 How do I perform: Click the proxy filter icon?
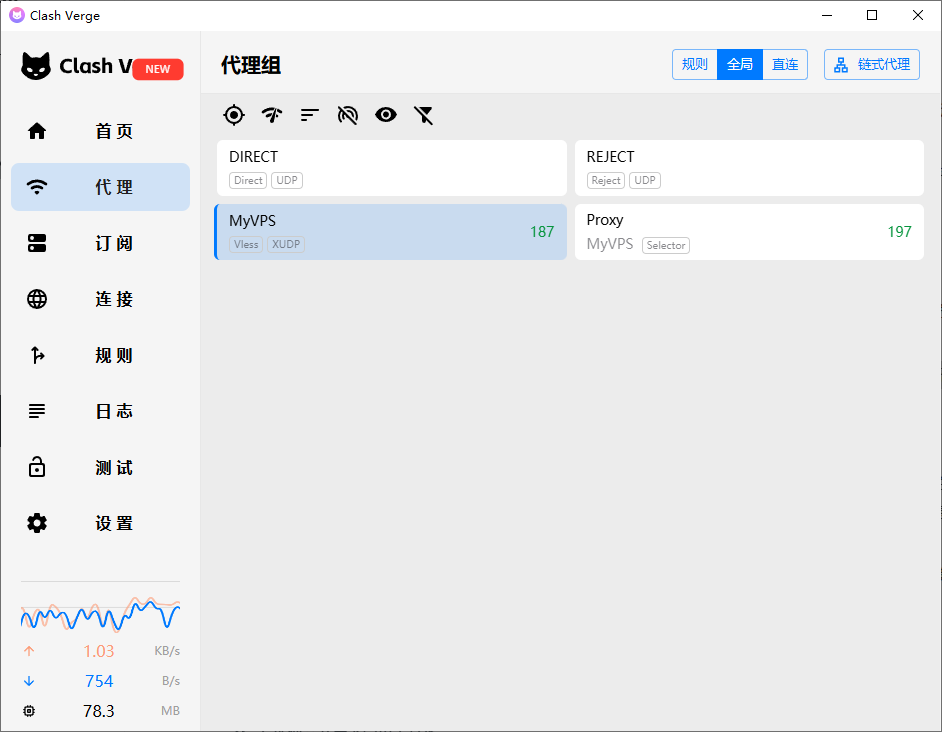[x=424, y=115]
